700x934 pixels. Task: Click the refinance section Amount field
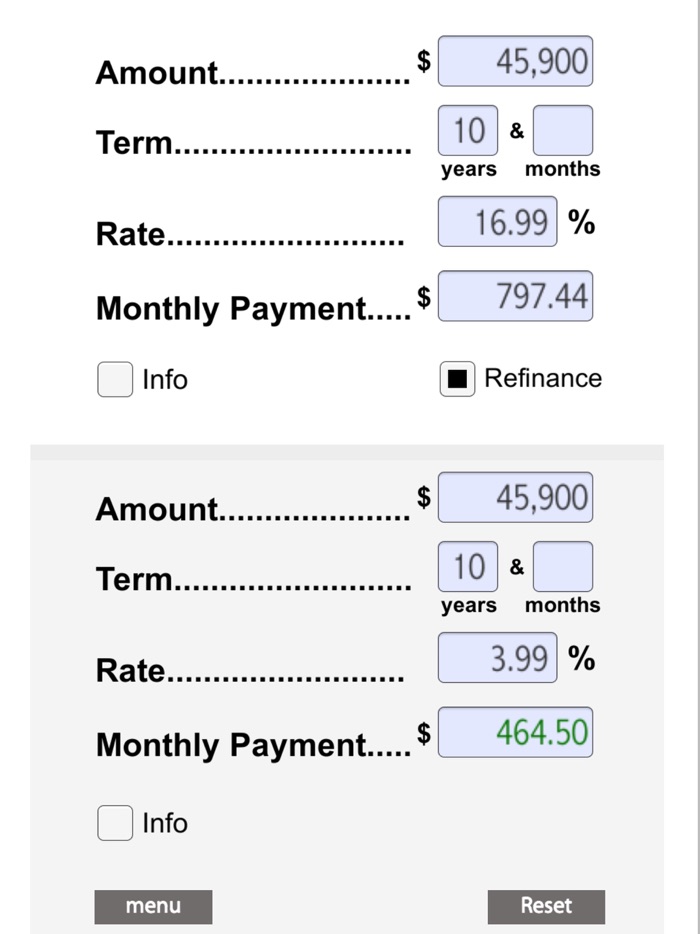pos(515,498)
